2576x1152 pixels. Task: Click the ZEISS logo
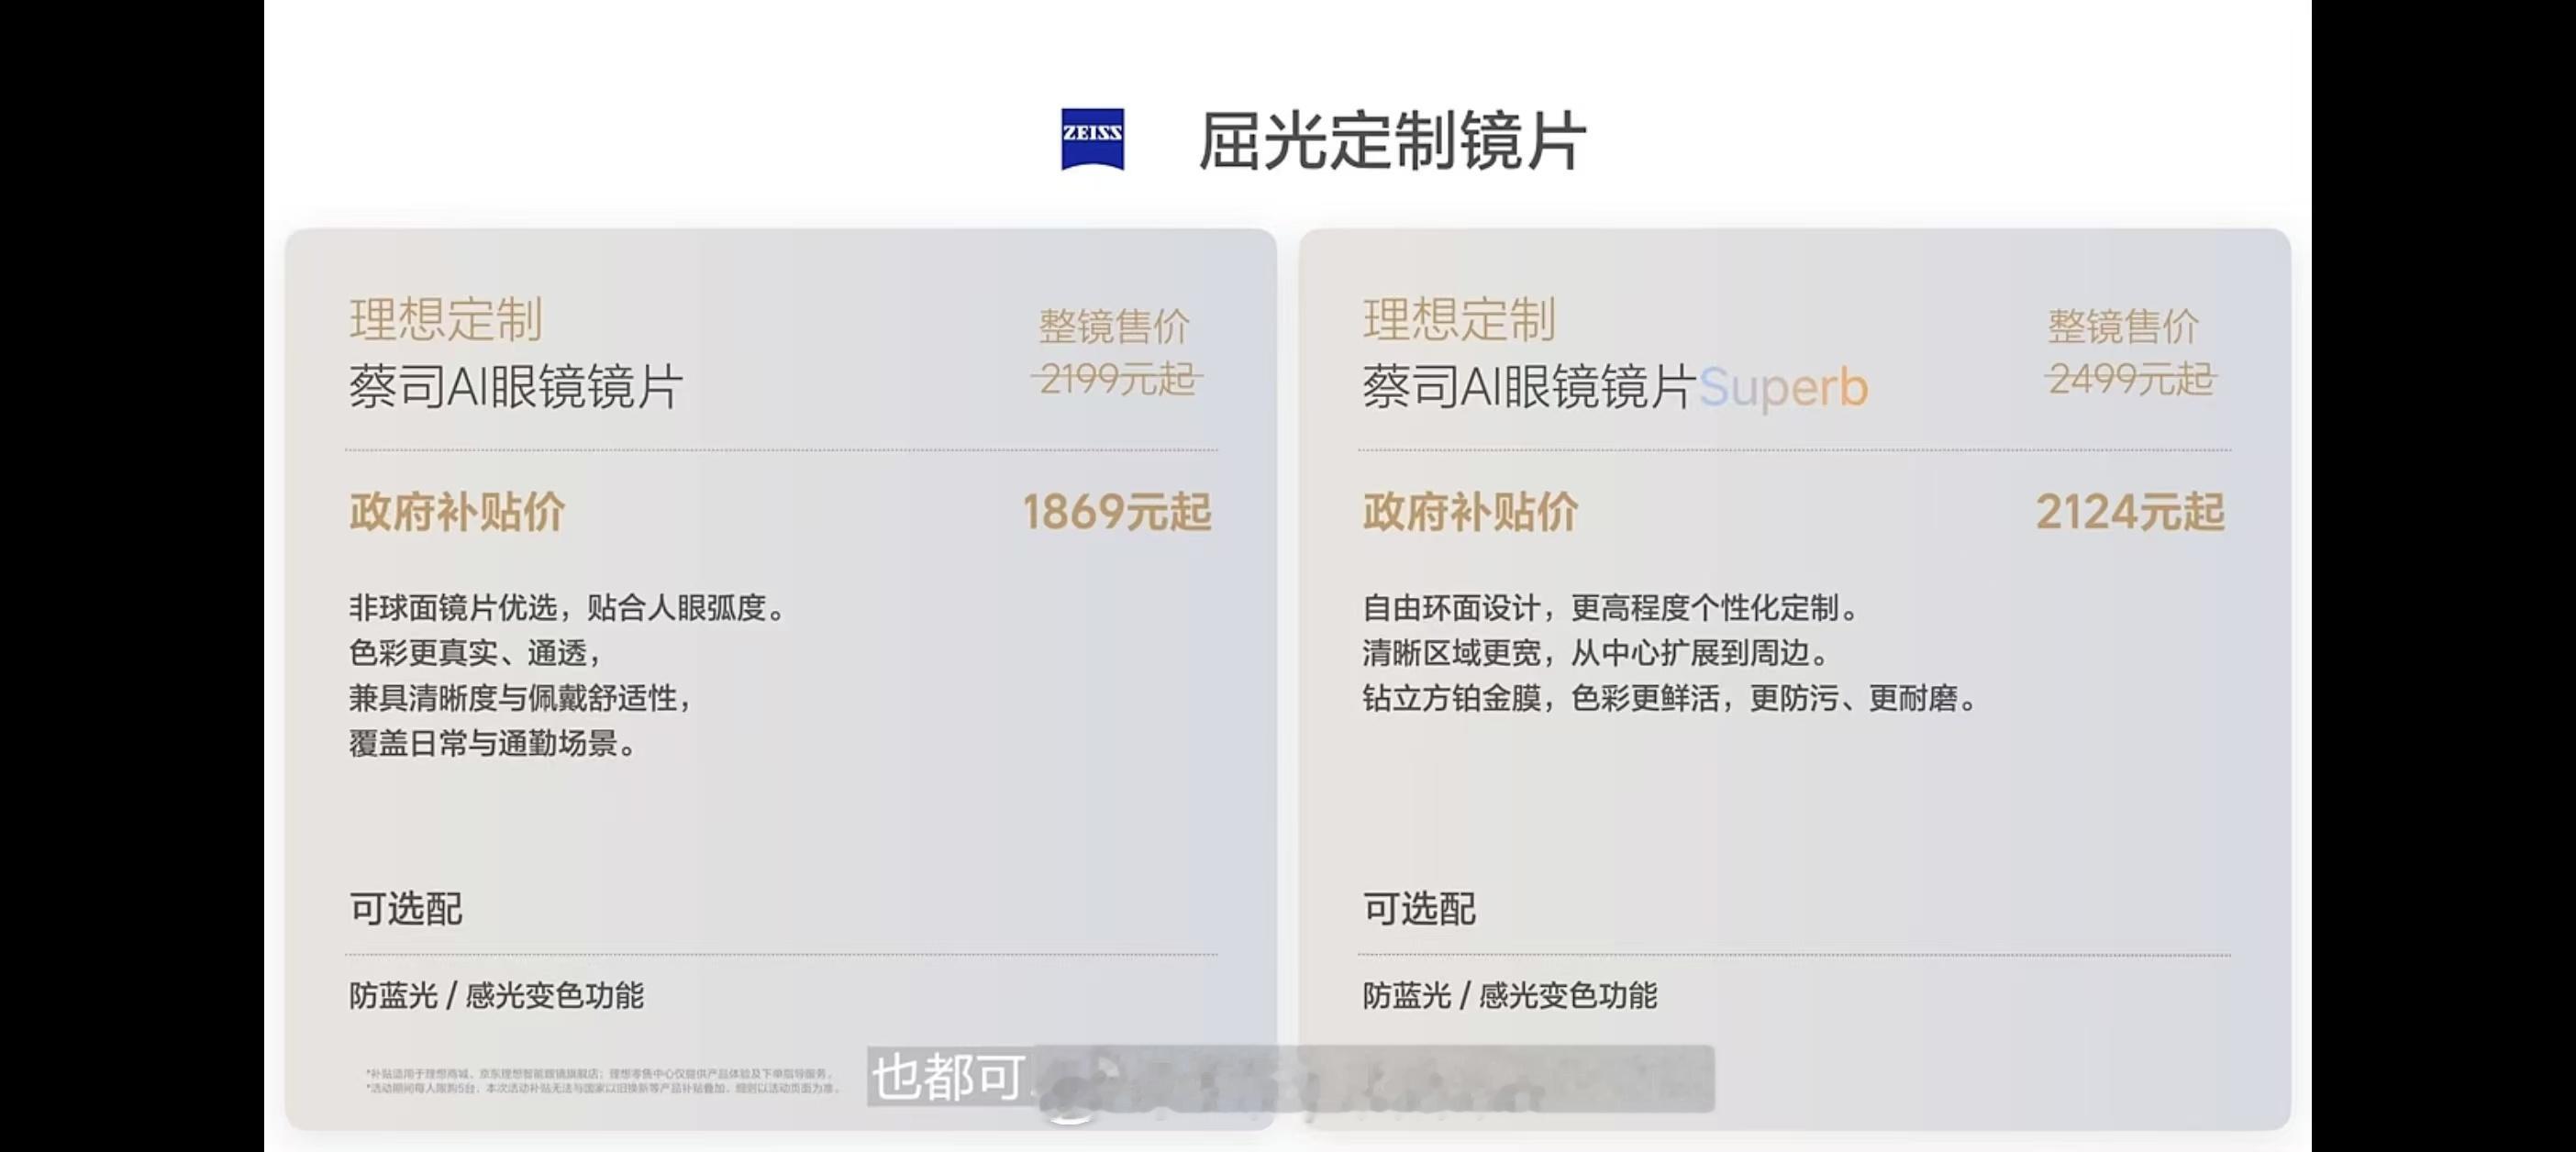pyautogui.click(x=1092, y=139)
